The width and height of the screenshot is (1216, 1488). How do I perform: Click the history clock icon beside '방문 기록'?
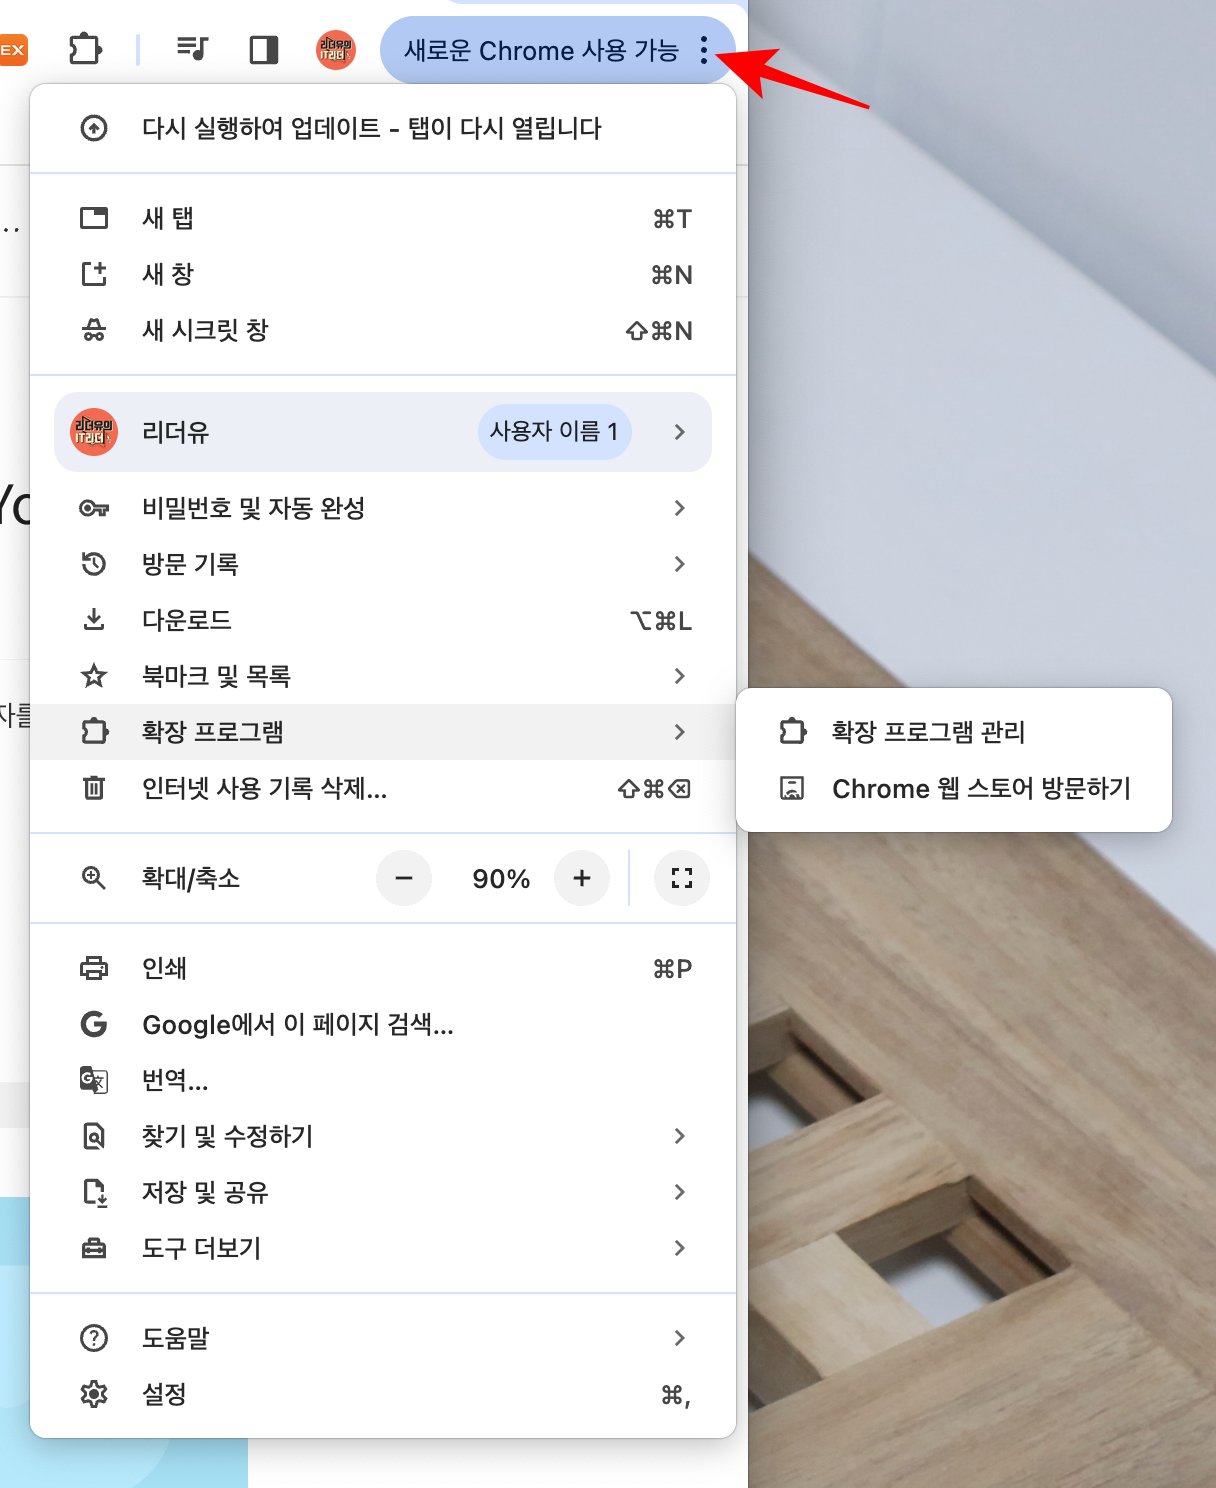click(x=94, y=564)
